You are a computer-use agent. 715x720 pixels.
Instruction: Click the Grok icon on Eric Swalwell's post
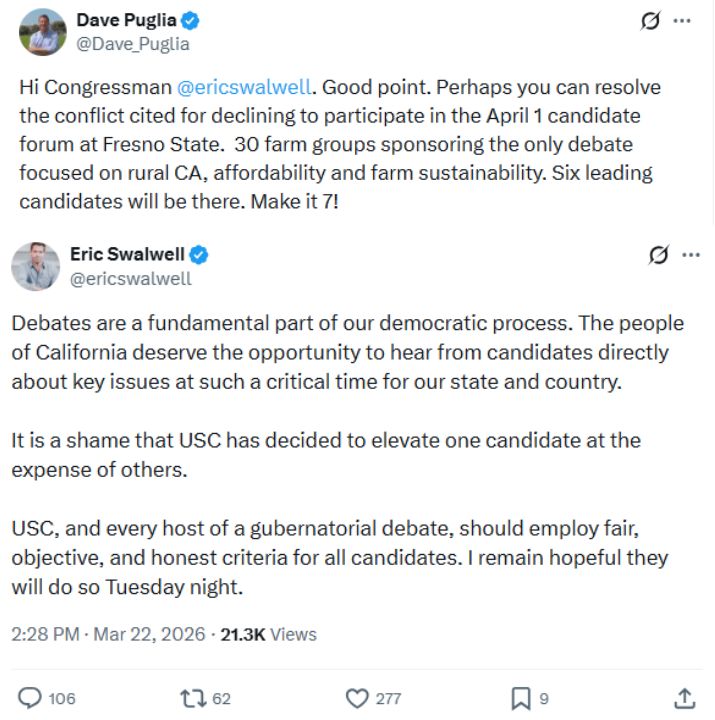(658, 255)
